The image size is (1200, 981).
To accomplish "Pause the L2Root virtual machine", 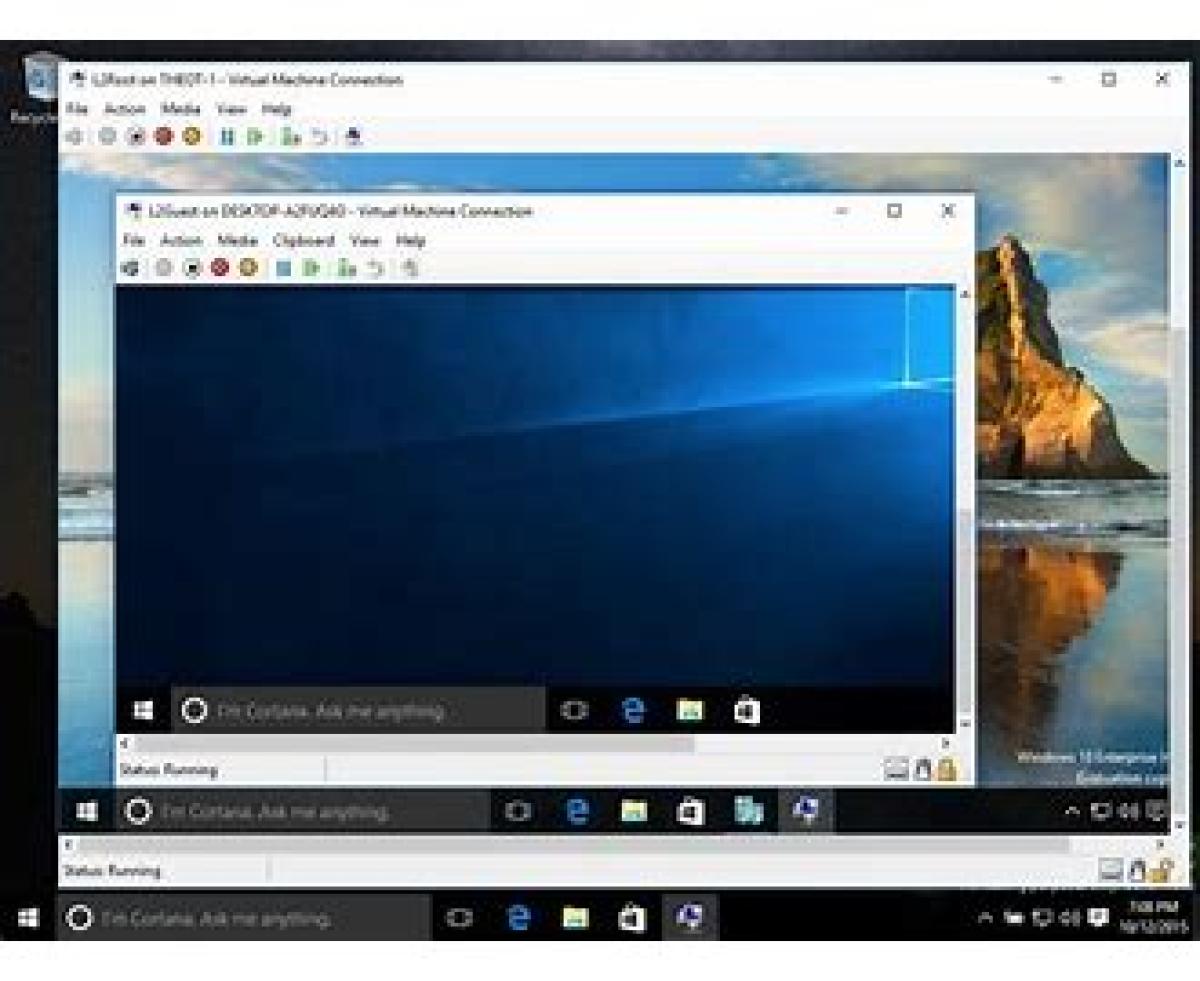I will click(x=227, y=137).
